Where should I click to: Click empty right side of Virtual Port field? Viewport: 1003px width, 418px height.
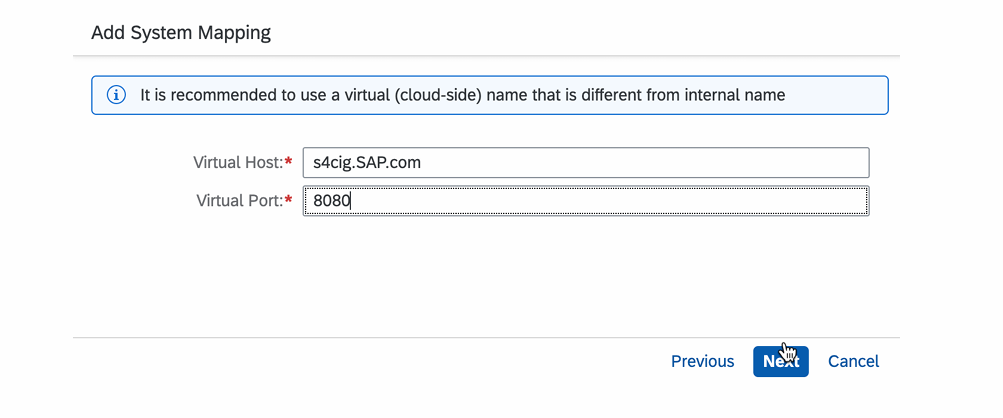750,201
